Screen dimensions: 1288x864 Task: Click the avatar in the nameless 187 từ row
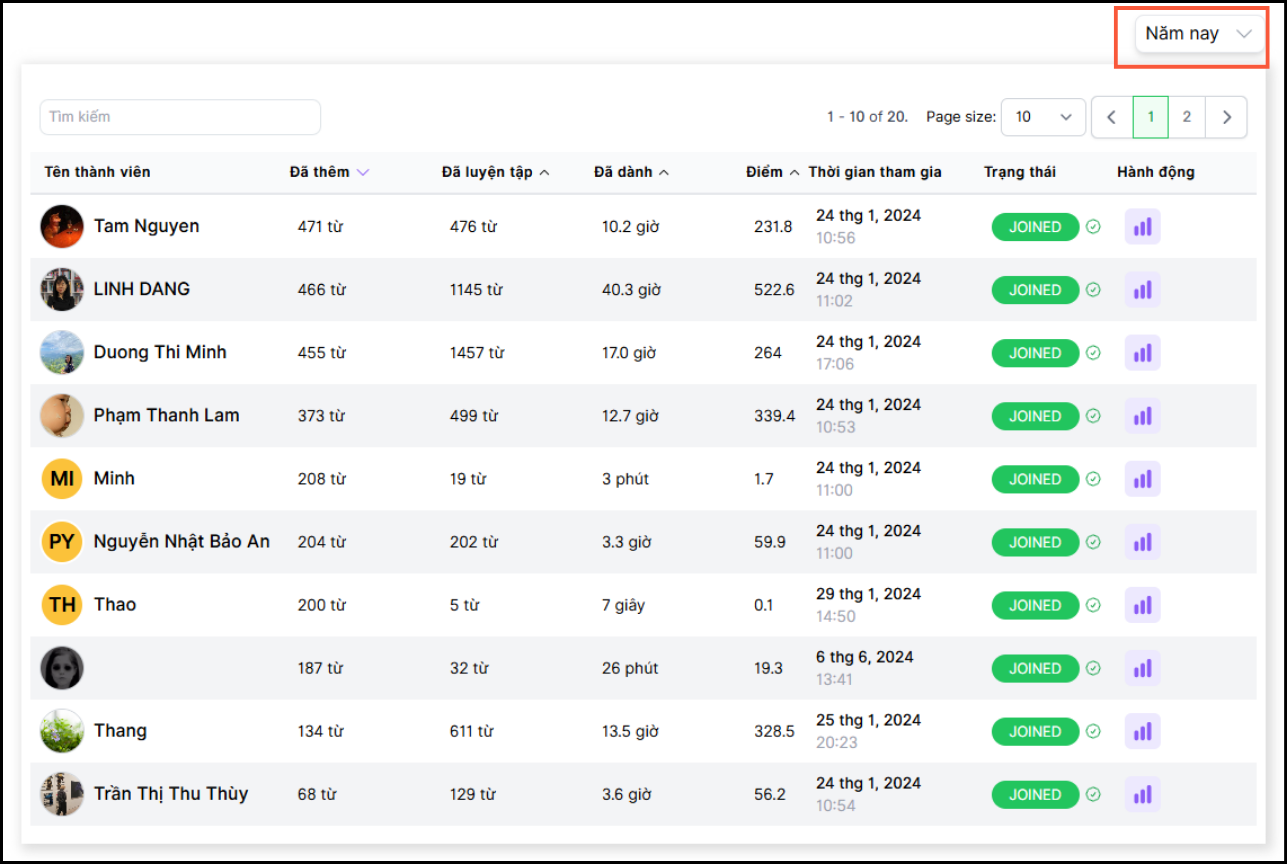(x=62, y=667)
